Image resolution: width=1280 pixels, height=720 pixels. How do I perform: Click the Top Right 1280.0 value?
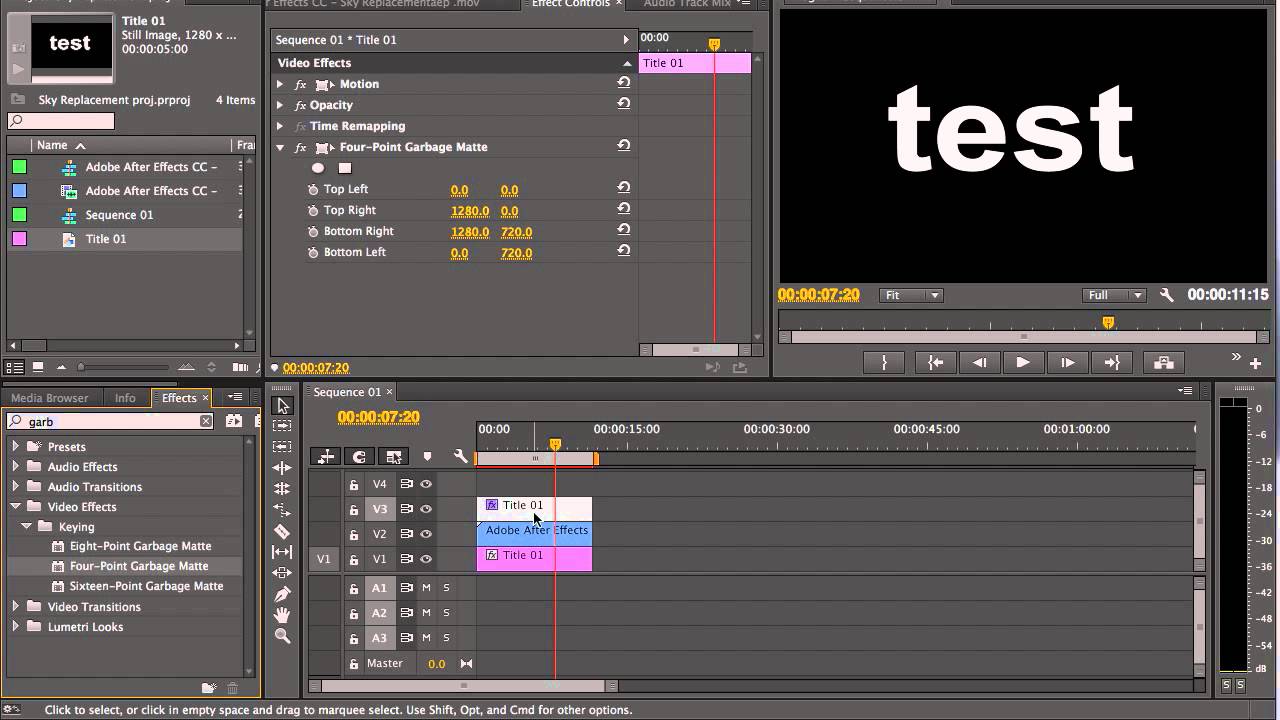tap(470, 211)
